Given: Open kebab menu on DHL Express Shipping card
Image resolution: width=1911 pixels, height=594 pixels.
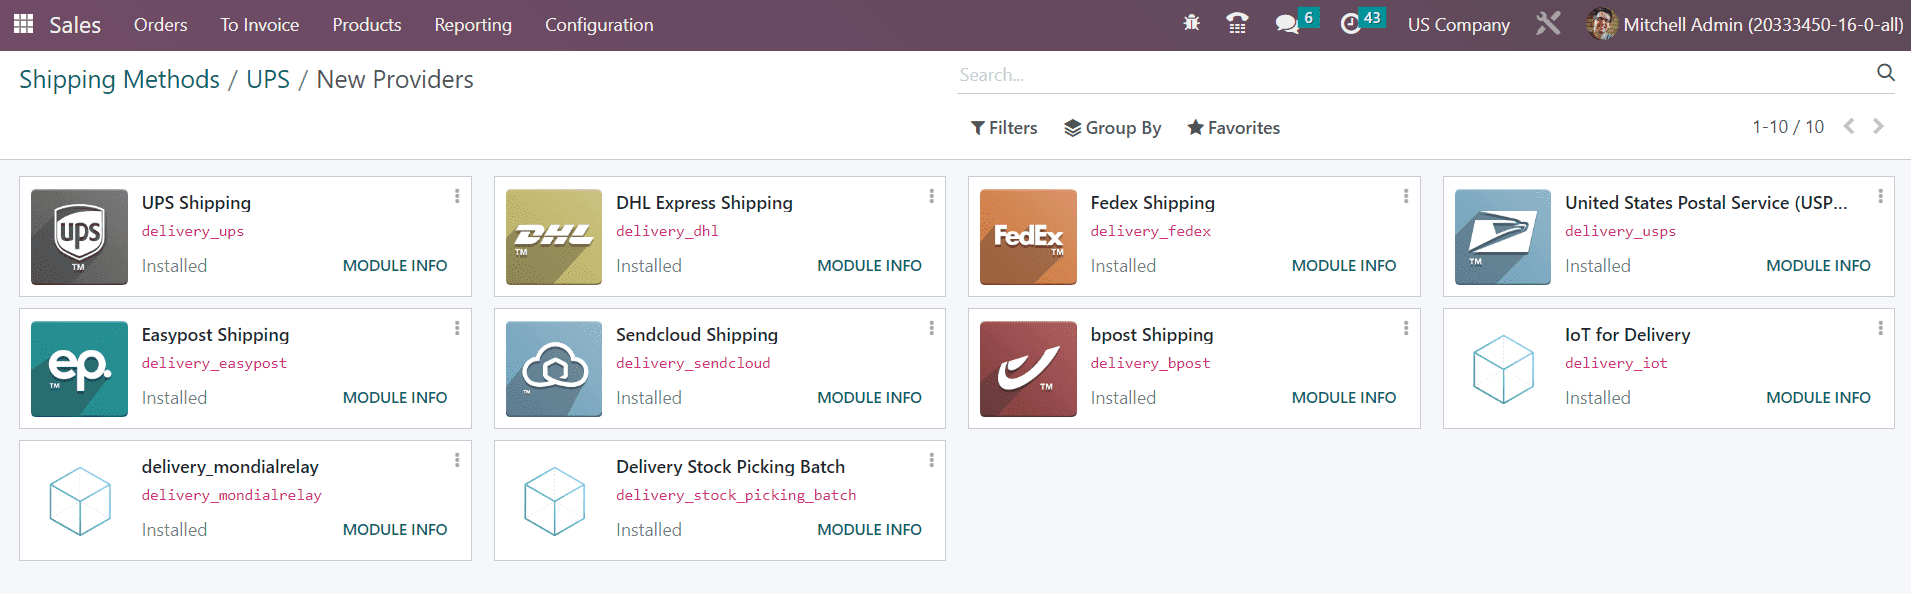Looking at the screenshot, I should click(931, 197).
